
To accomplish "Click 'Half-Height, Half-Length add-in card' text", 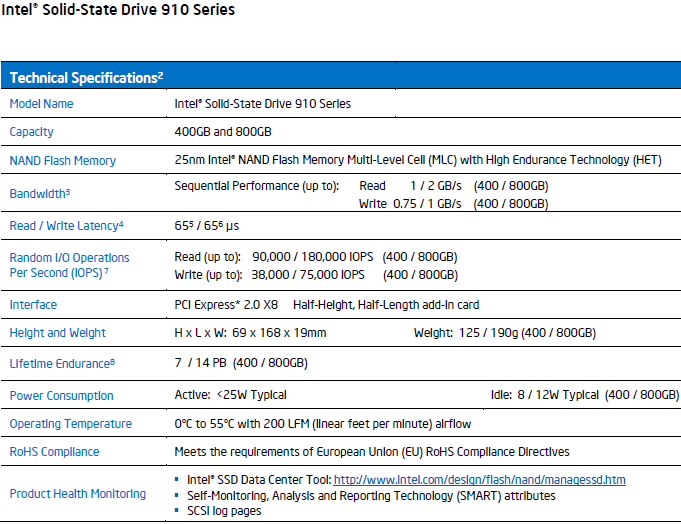I will click(x=386, y=305).
